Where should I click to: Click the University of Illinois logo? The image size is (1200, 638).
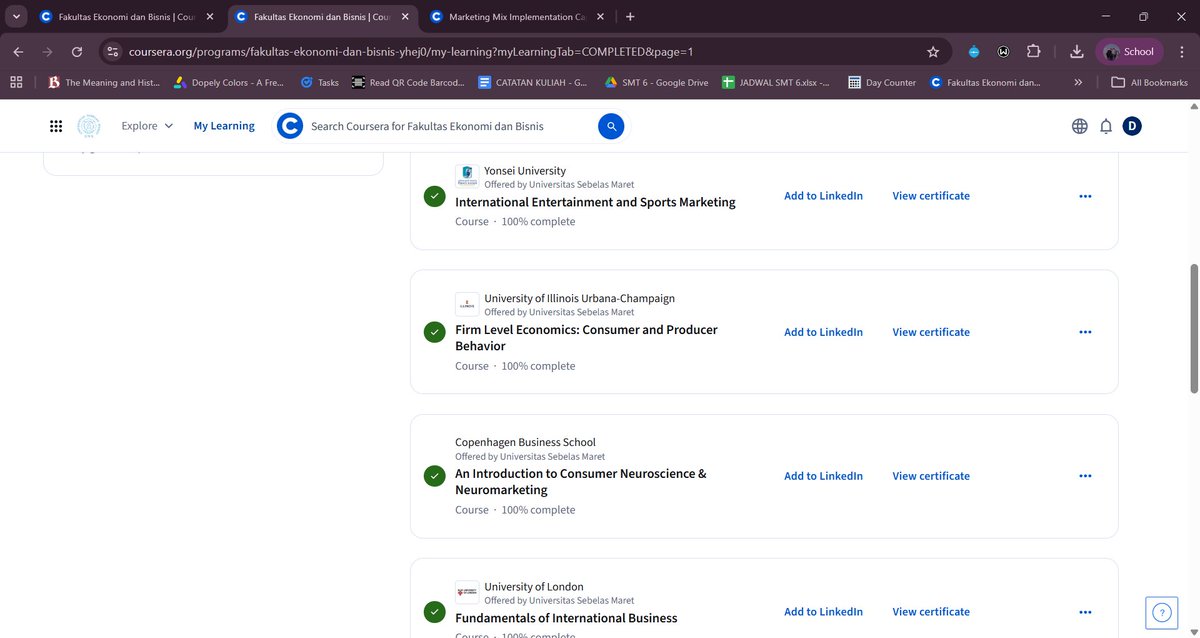pyautogui.click(x=467, y=304)
